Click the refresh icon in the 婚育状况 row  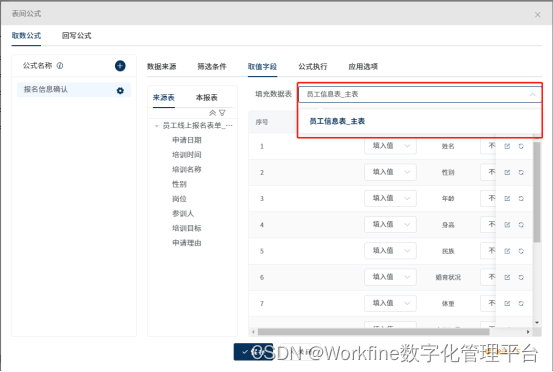[521, 277]
